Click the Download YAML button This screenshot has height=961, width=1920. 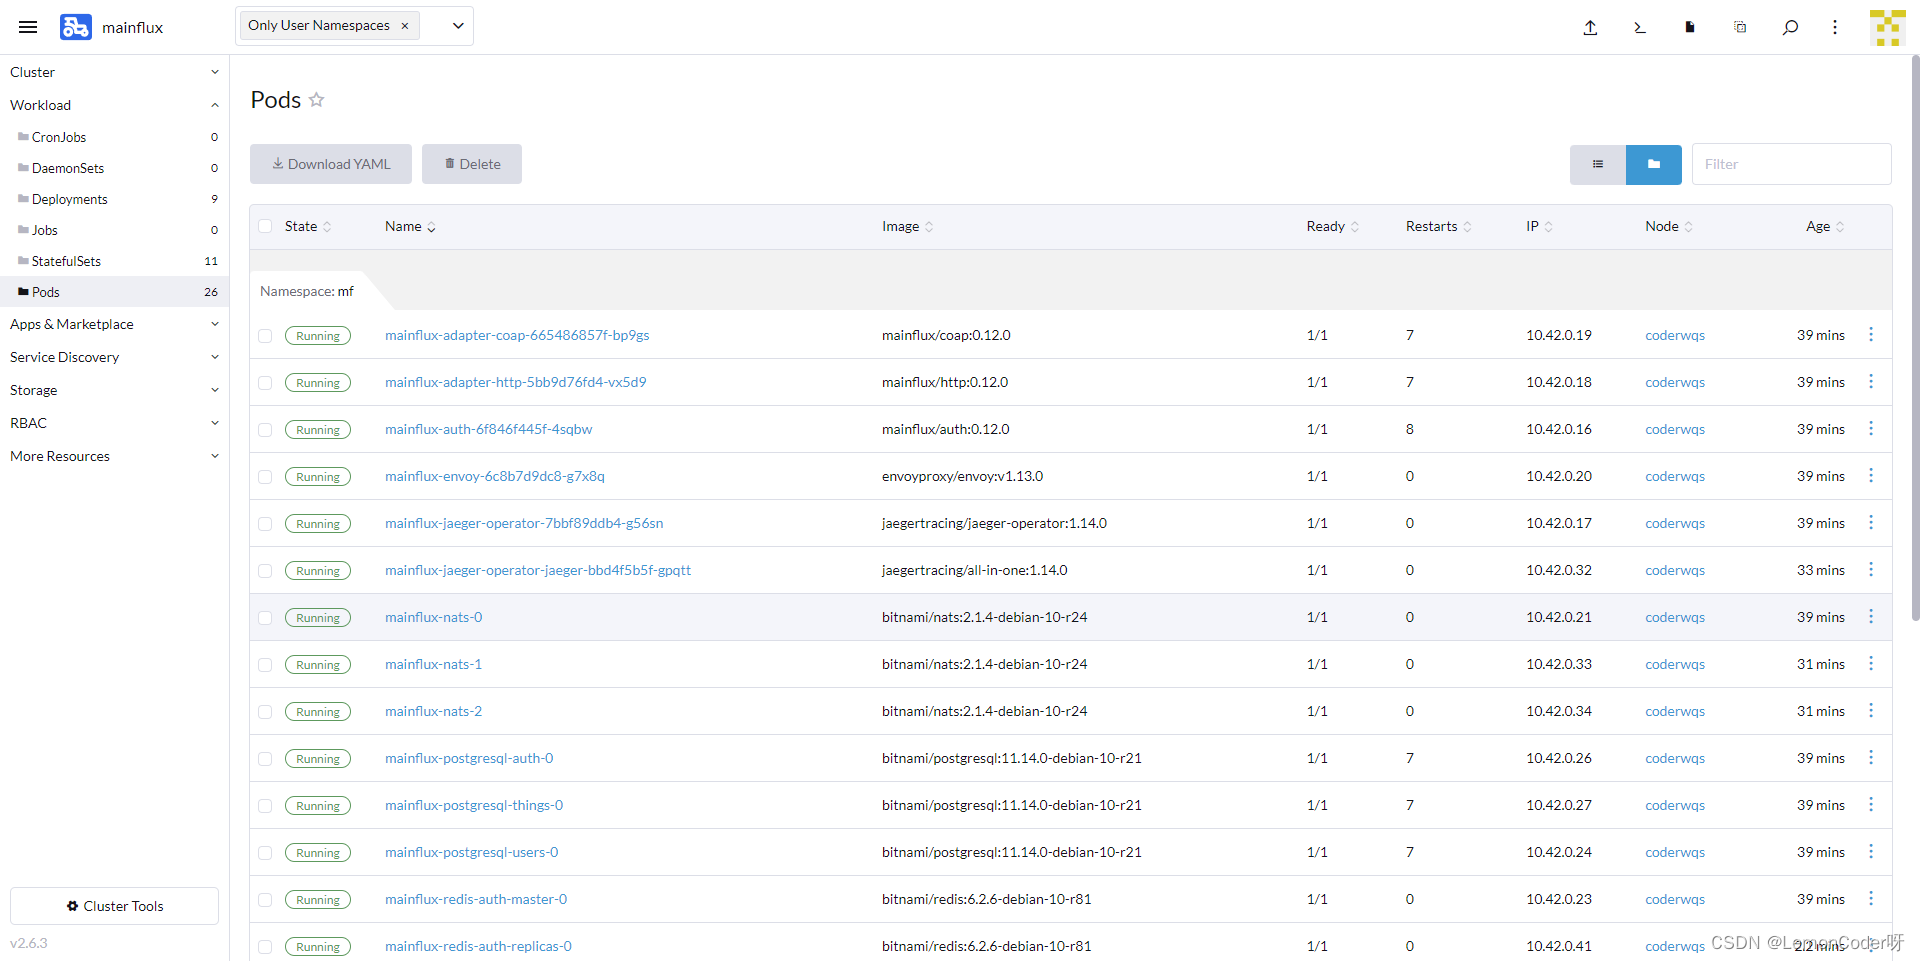click(331, 164)
